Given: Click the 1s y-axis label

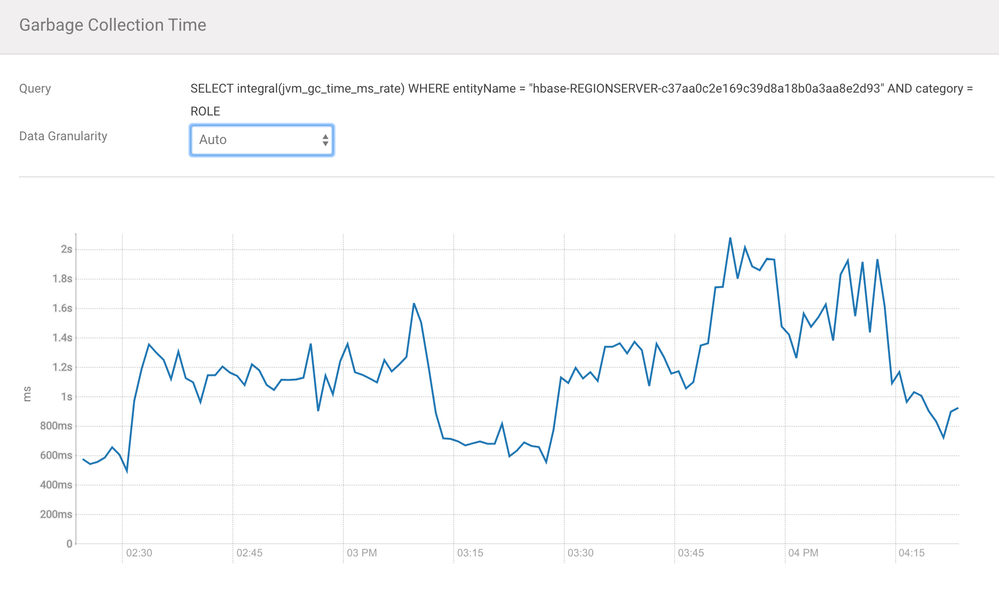Looking at the screenshot, I should pyautogui.click(x=66, y=397).
